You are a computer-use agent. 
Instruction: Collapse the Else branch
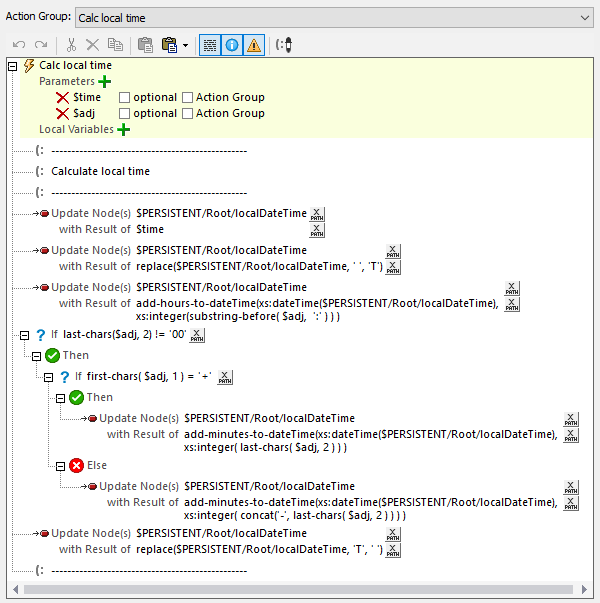[x=61, y=465]
